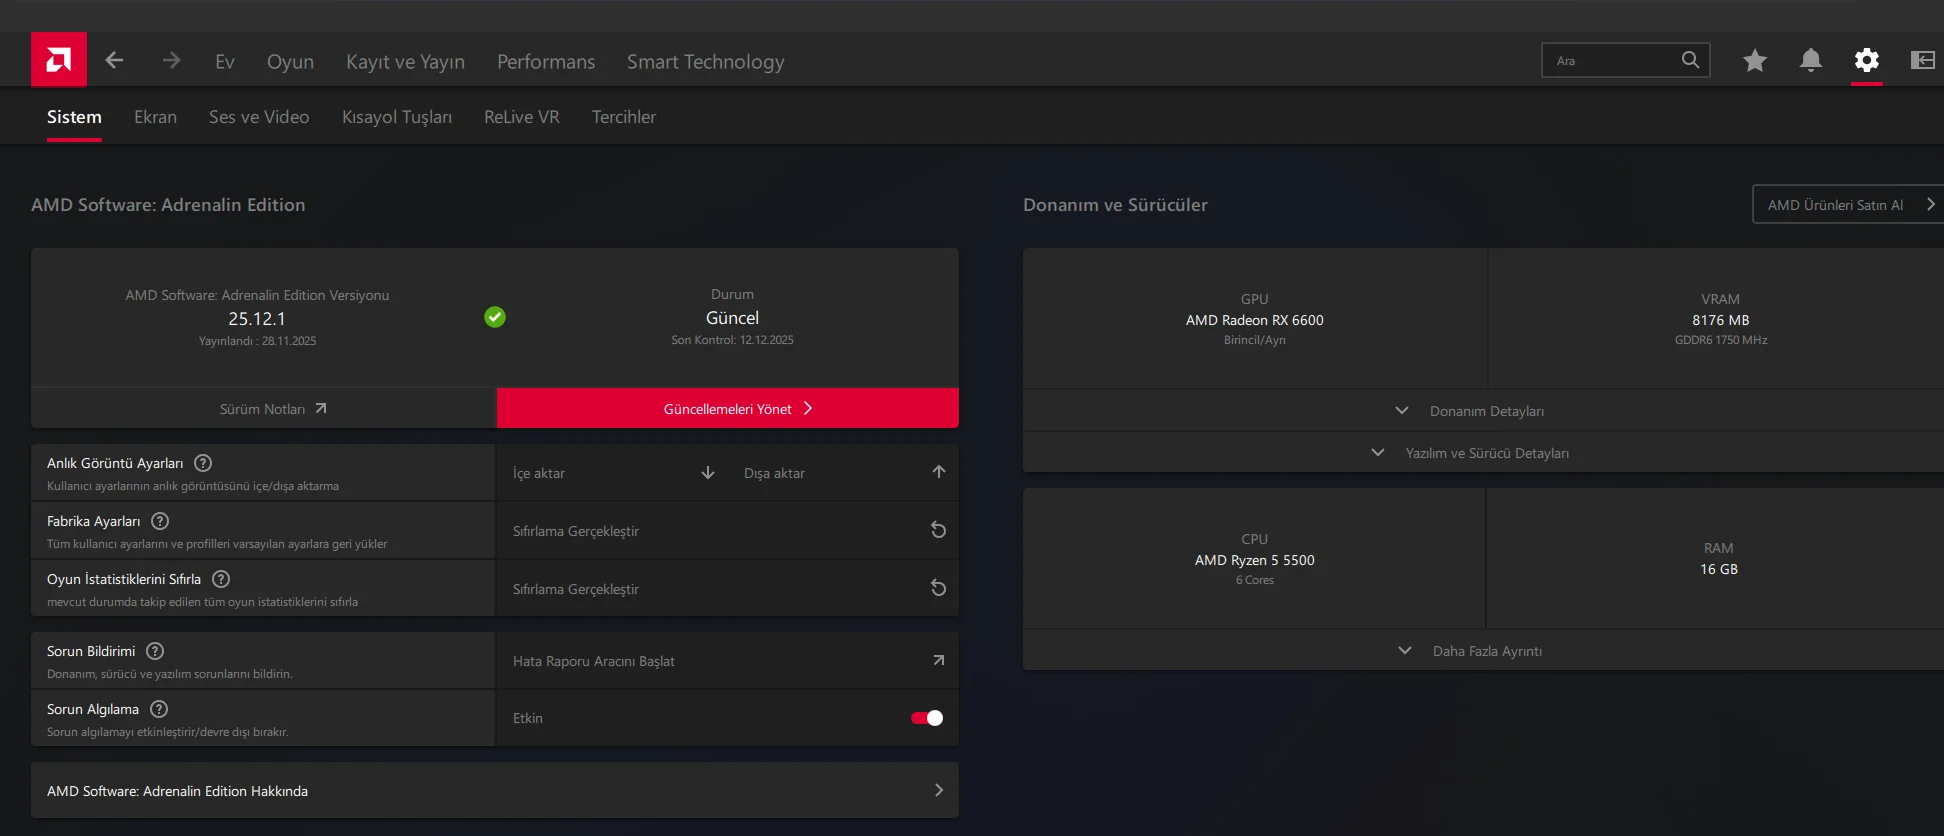Click AMD Ürünleri Satın Al button
This screenshot has height=836, width=1944.
tap(1848, 204)
